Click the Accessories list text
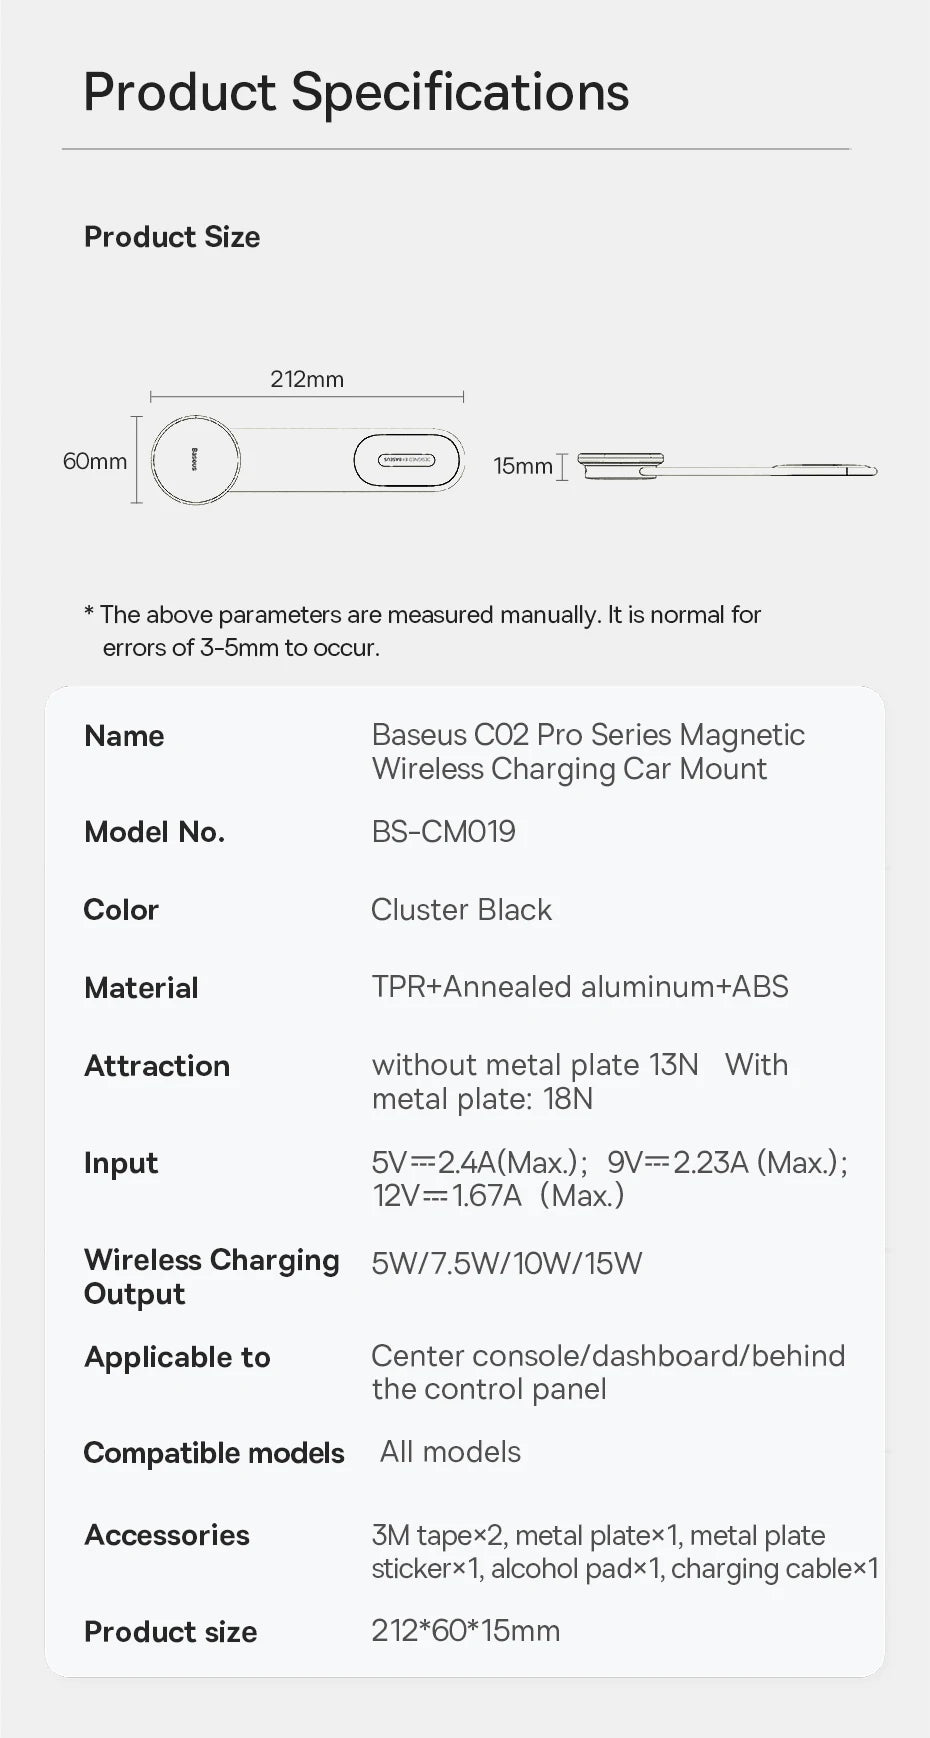The image size is (930, 1738). coord(624,1552)
